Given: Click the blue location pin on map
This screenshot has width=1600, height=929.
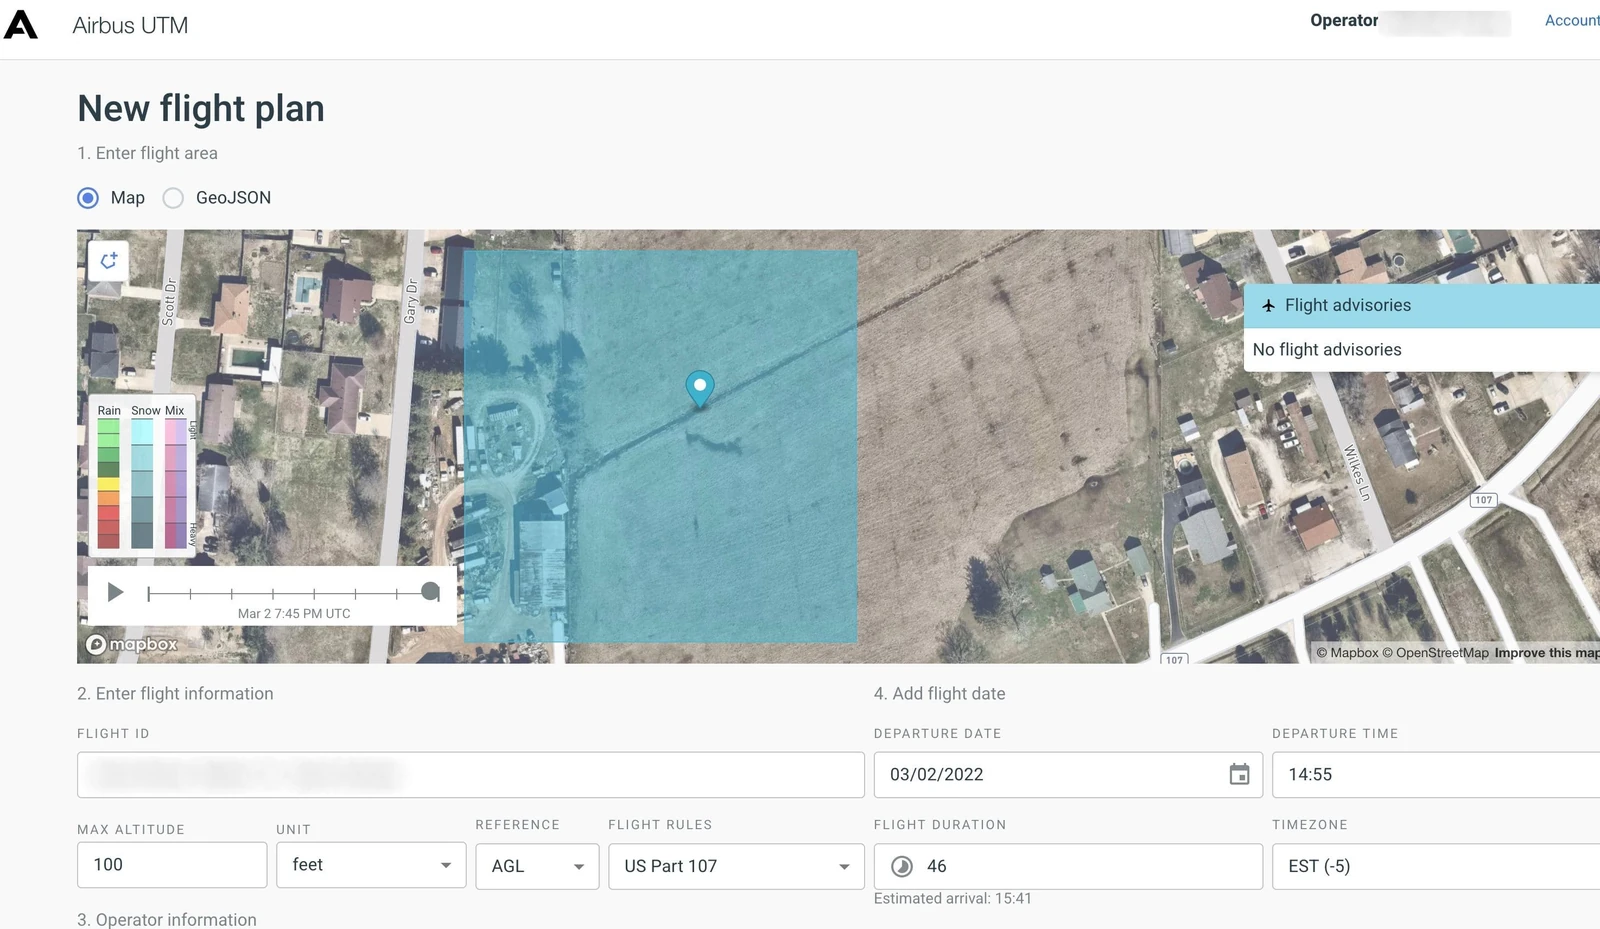Looking at the screenshot, I should (x=700, y=388).
